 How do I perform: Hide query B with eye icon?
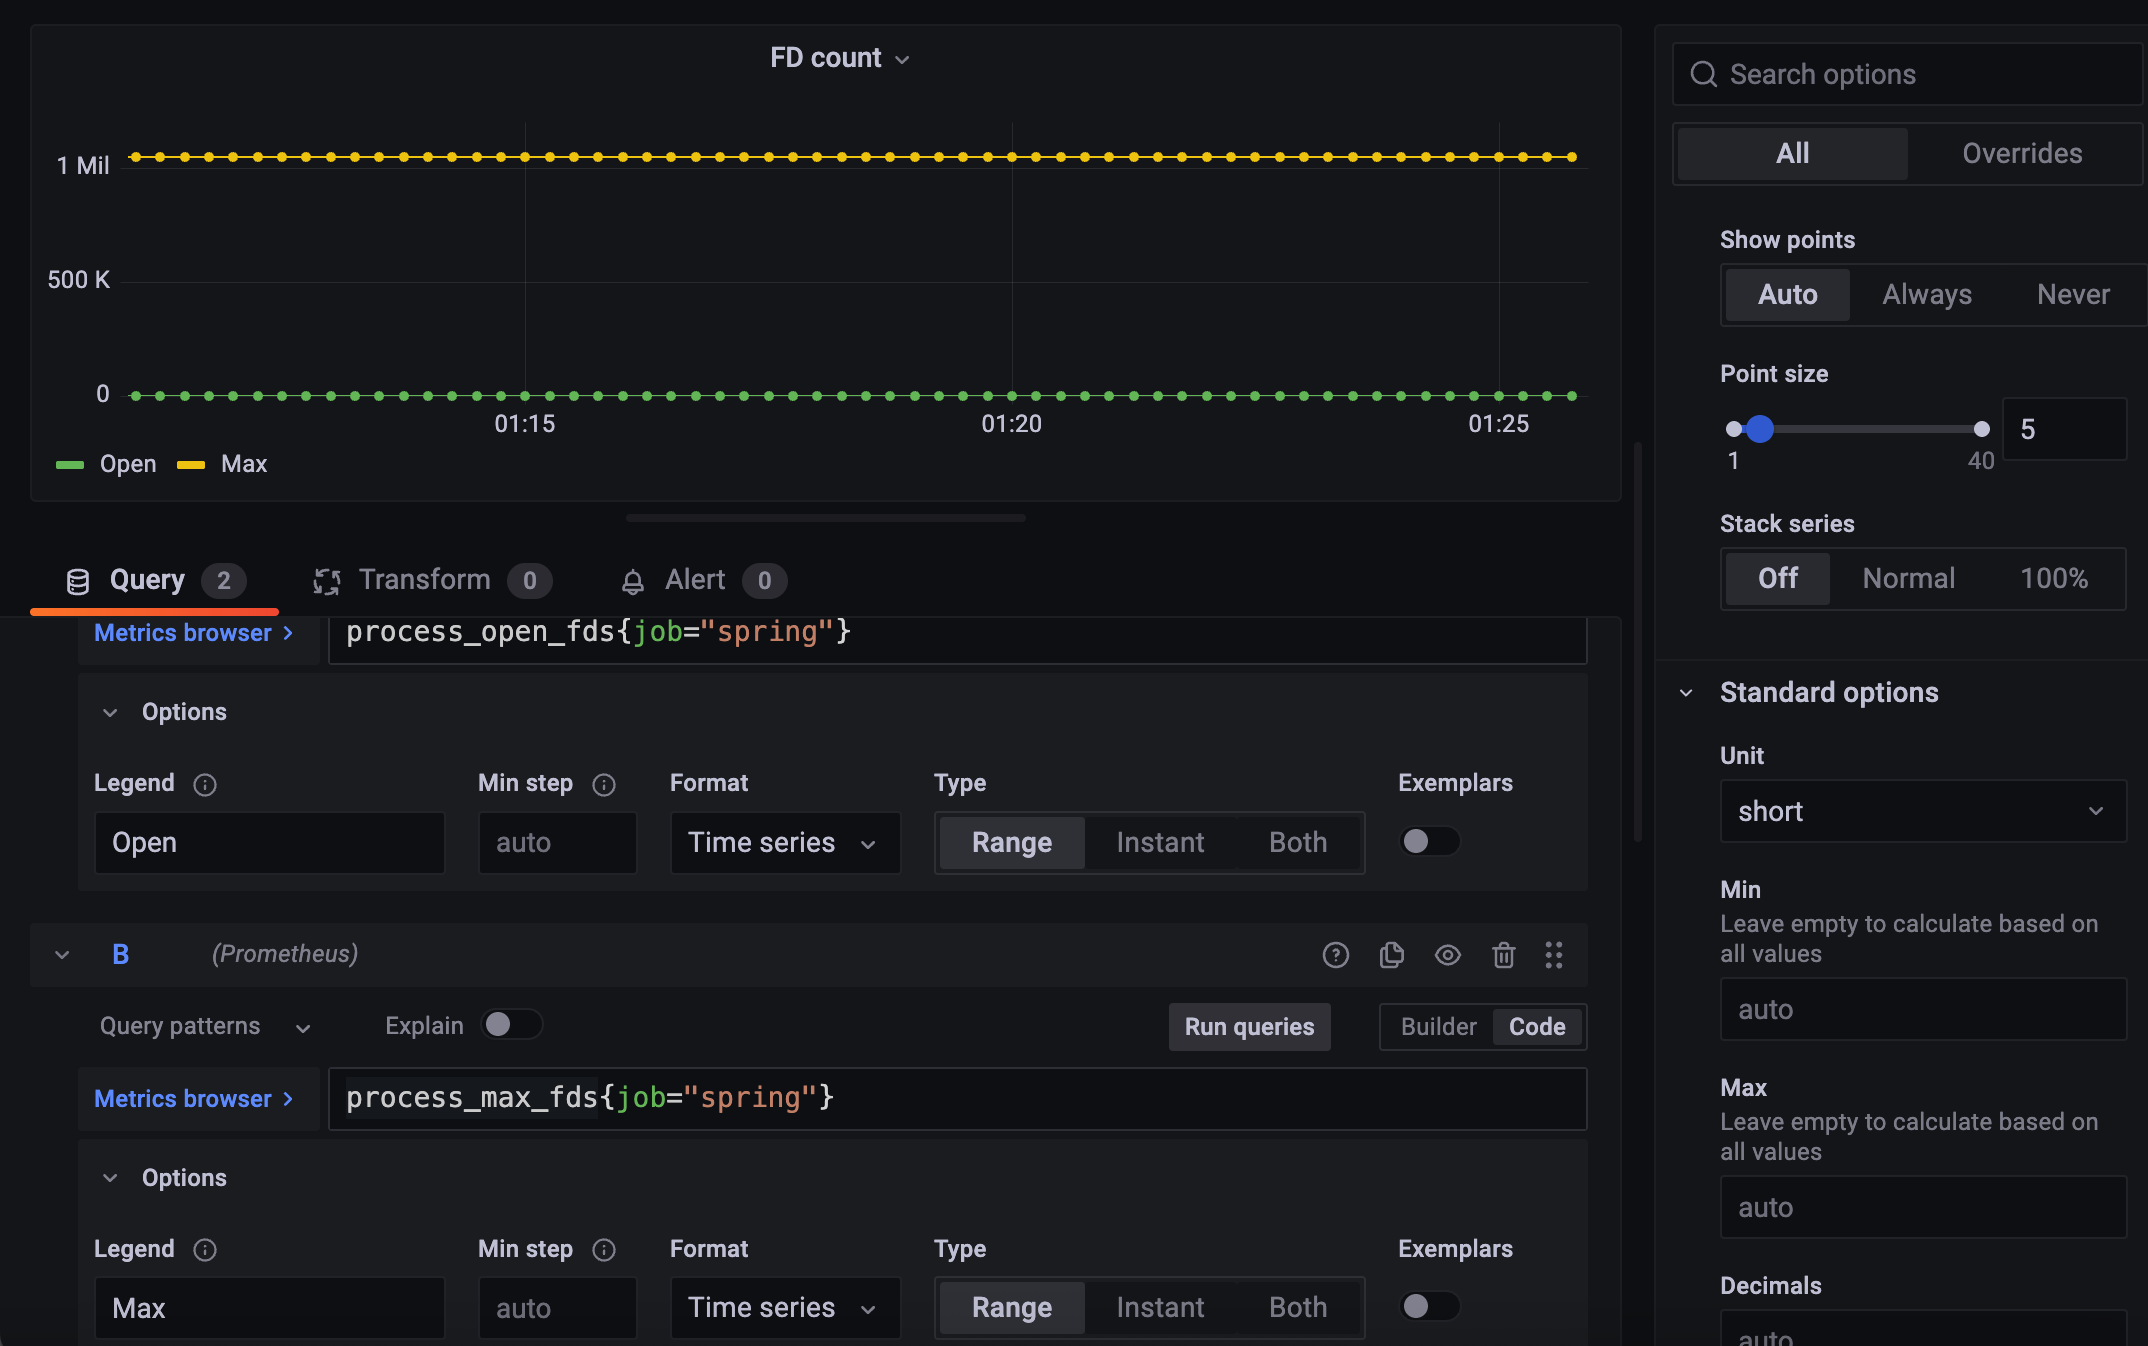(1447, 955)
